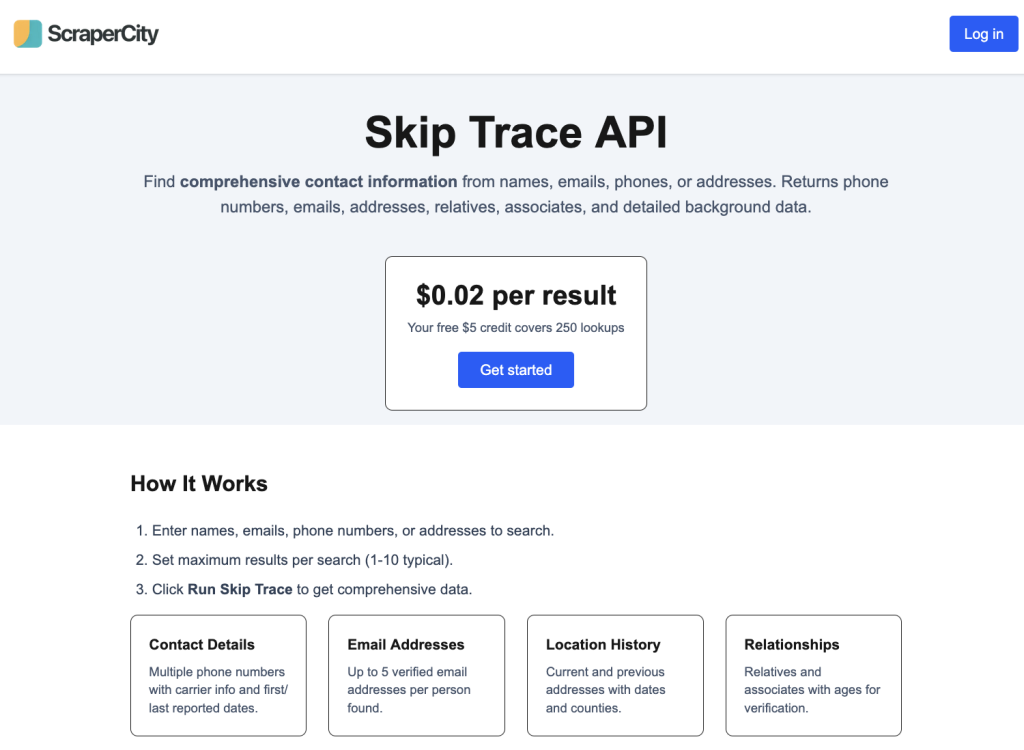Select the Relationships card title

[x=792, y=645]
